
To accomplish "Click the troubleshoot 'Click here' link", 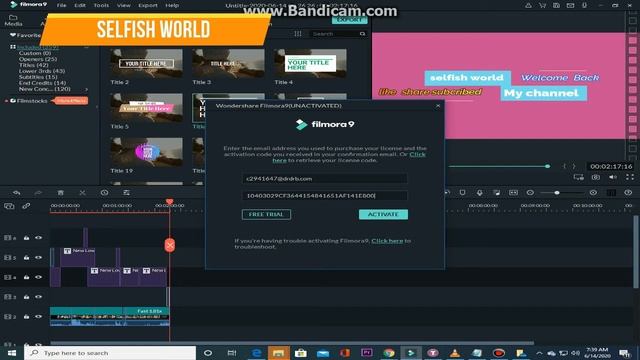I will click(x=387, y=241).
